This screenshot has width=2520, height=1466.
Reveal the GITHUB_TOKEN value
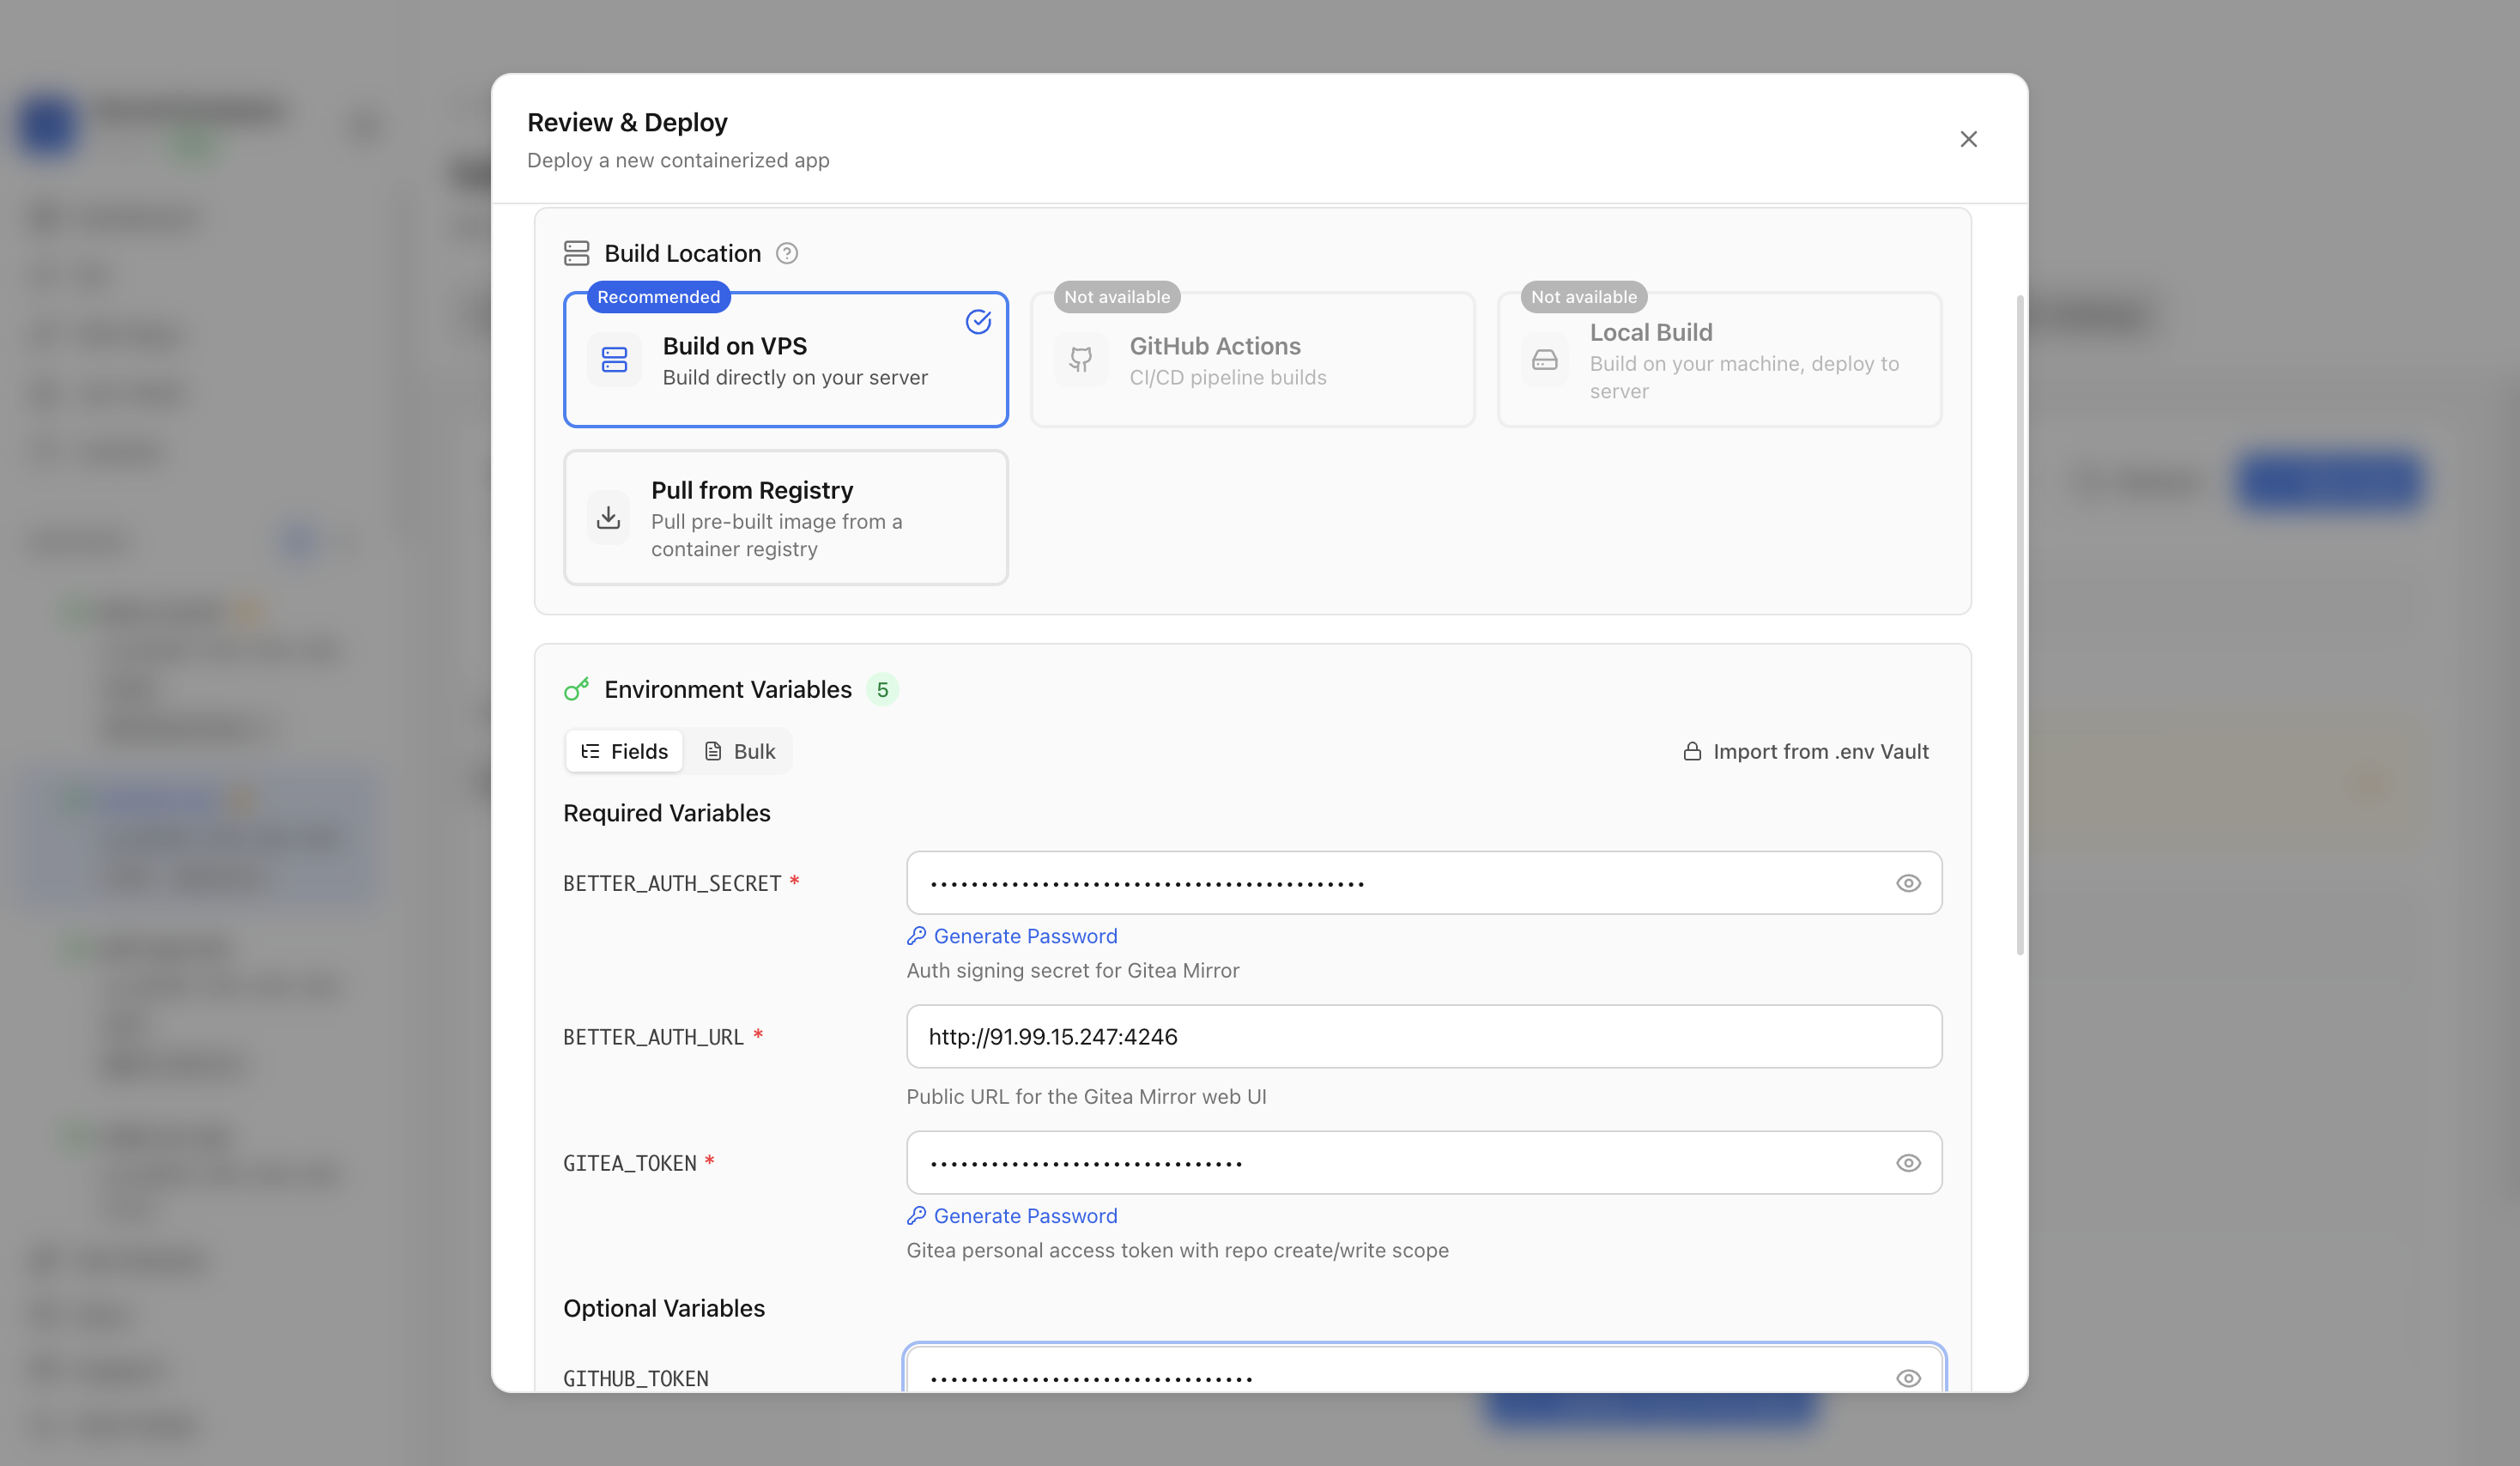(x=1908, y=1379)
